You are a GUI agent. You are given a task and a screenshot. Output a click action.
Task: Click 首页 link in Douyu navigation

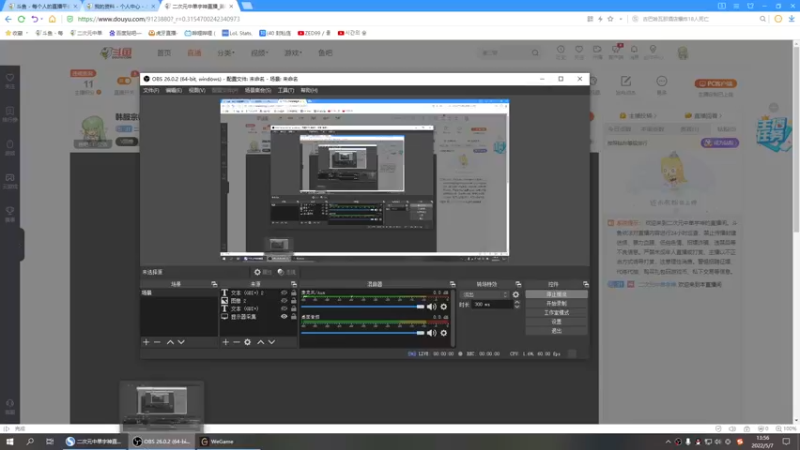164,53
